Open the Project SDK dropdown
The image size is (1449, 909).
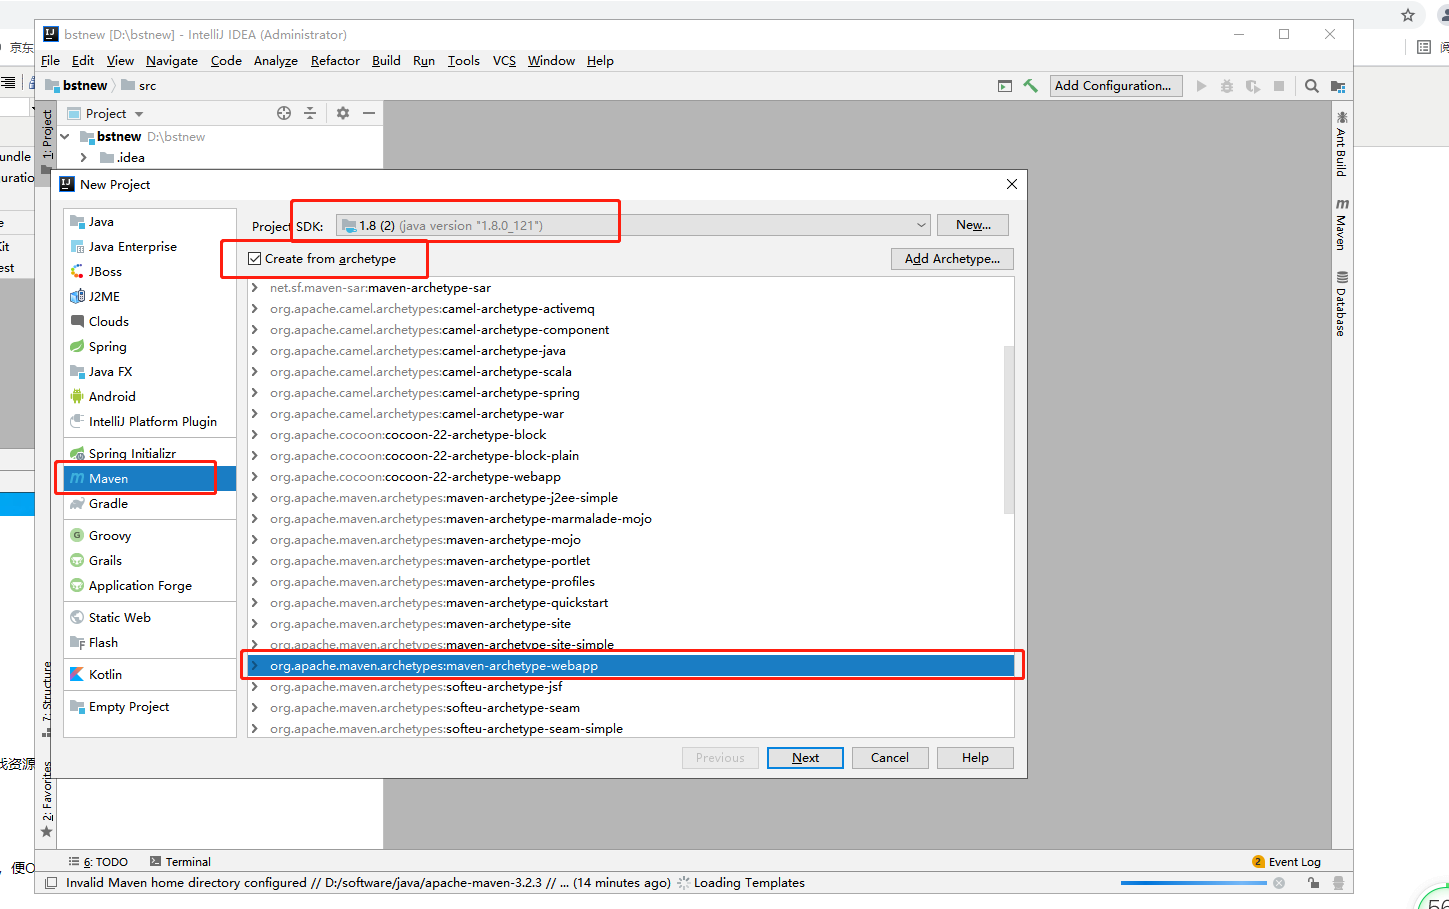(x=633, y=226)
